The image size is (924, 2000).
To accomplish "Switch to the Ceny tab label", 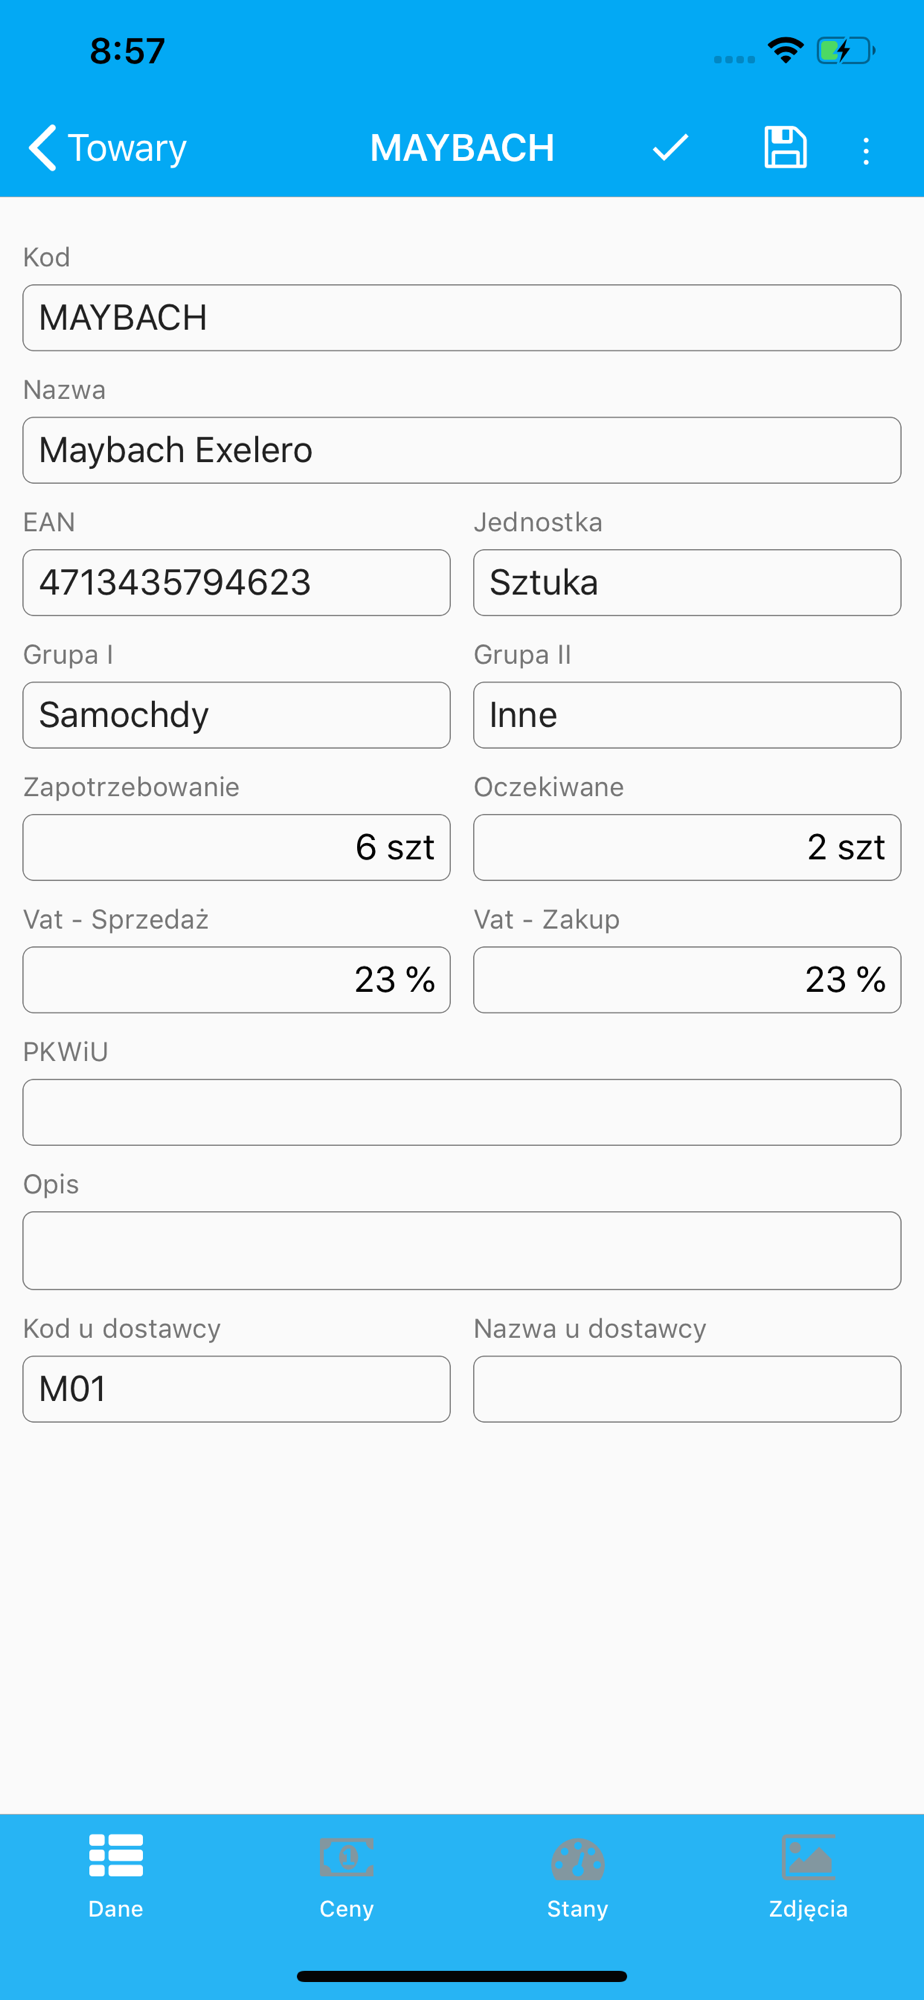I will pos(347,1908).
